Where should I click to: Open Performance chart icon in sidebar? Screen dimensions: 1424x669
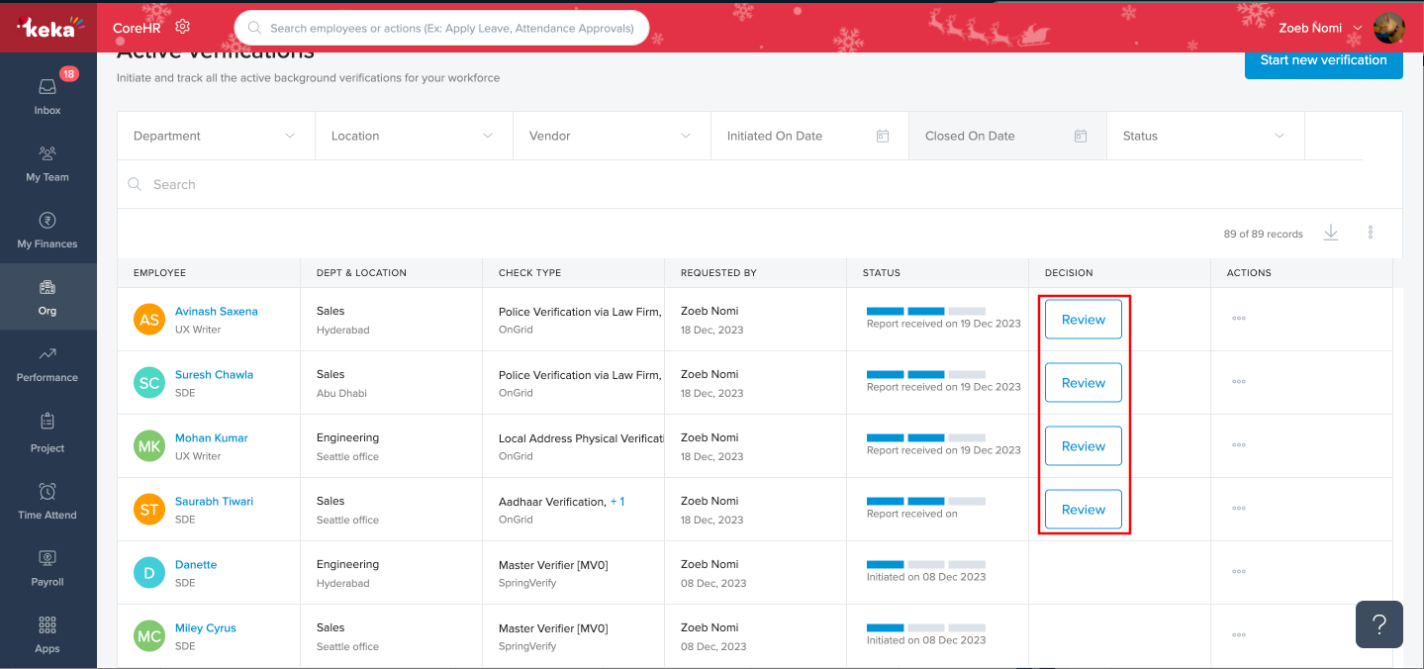pyautogui.click(x=47, y=355)
